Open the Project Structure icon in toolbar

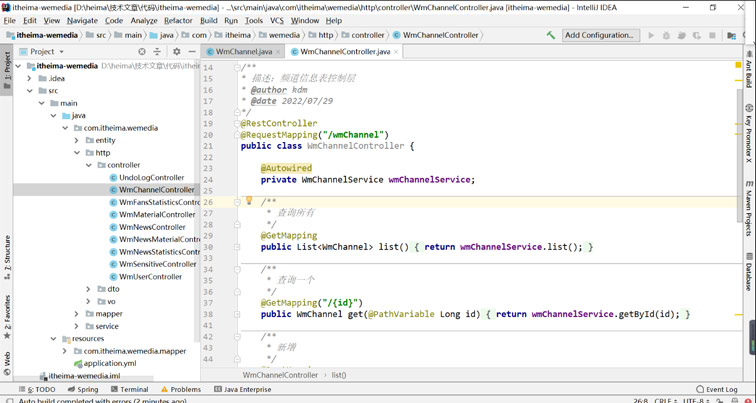point(732,35)
